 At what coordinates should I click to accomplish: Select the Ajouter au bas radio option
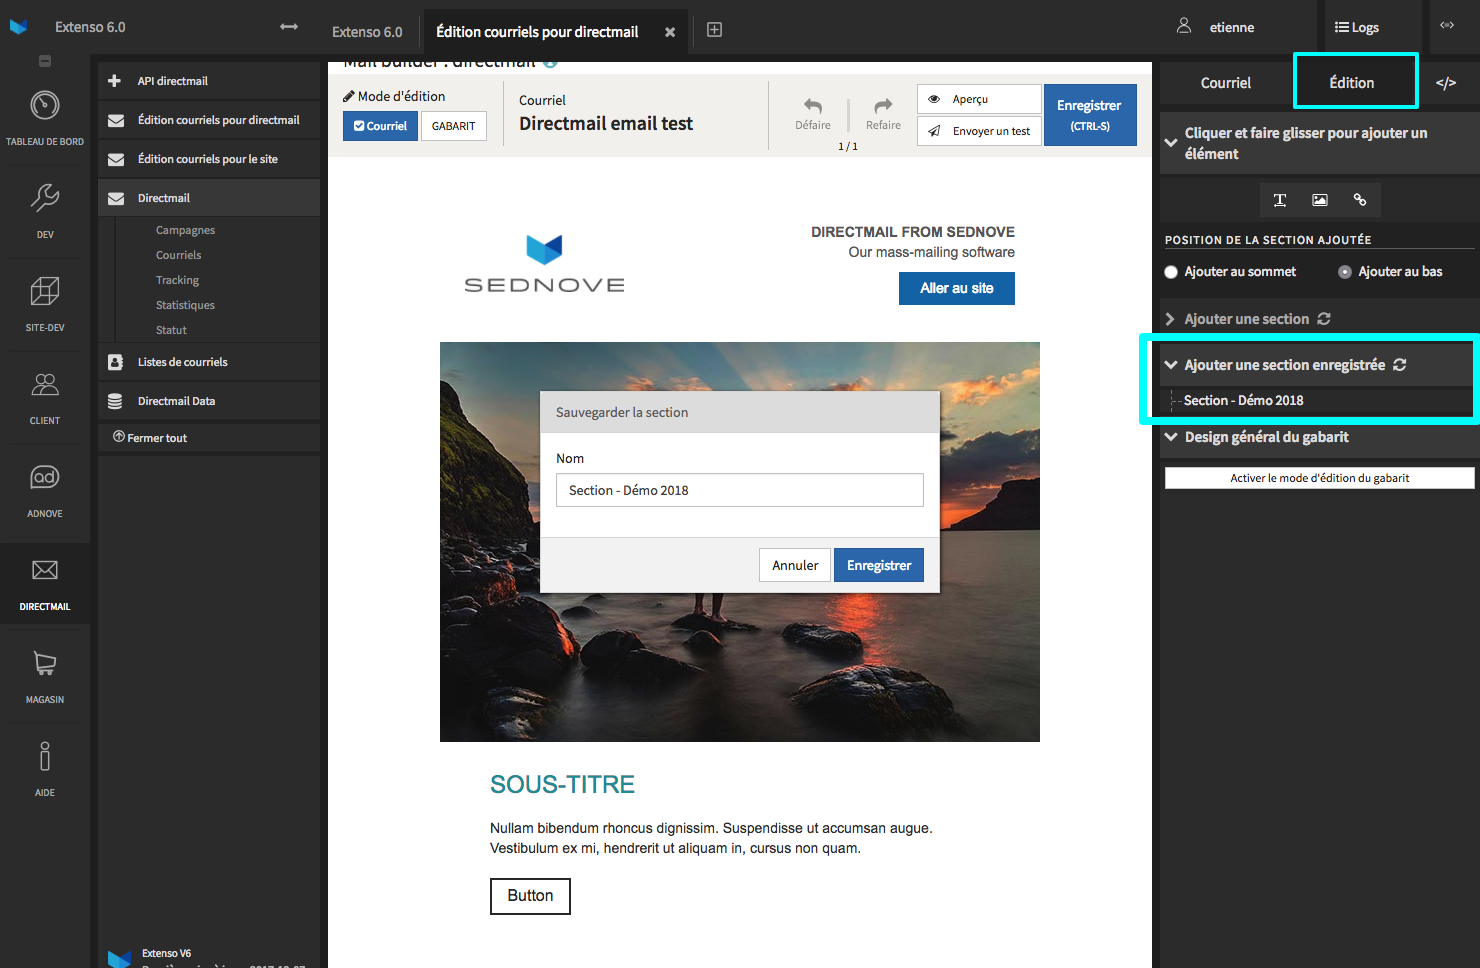(x=1345, y=272)
